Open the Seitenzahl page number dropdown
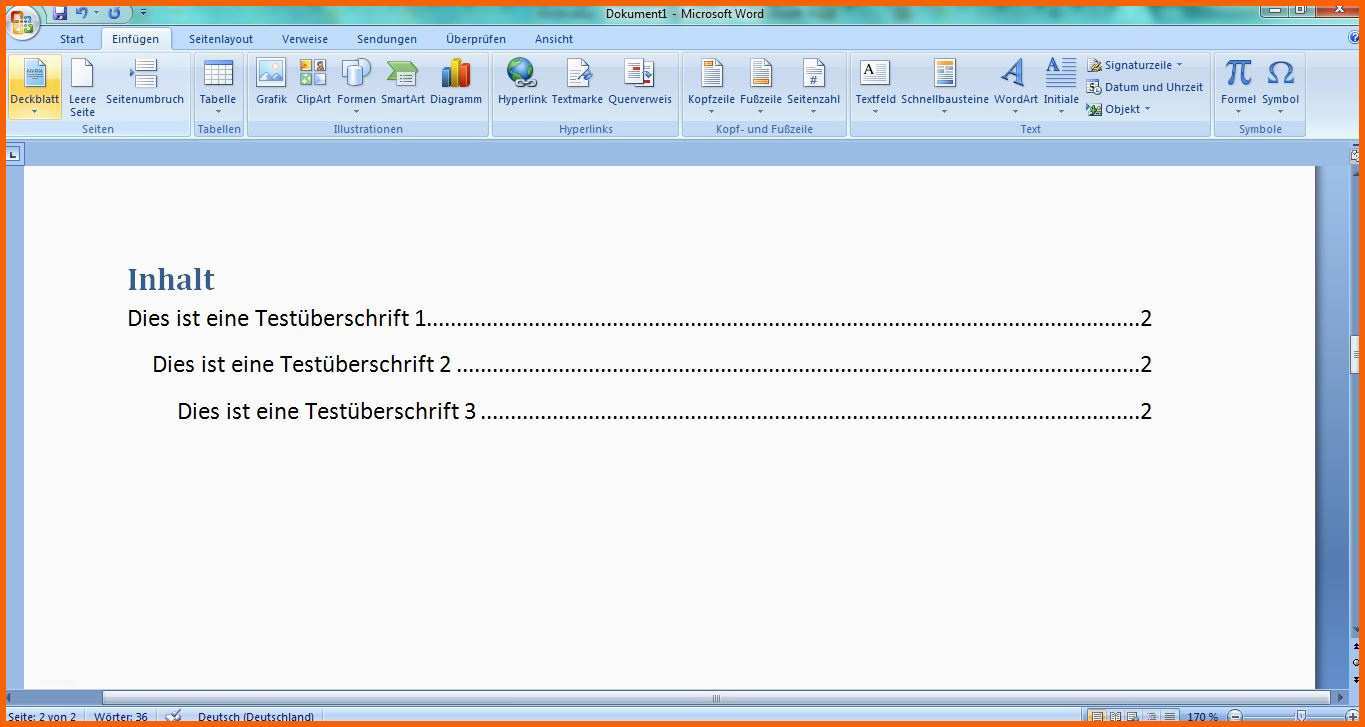The height and width of the screenshot is (727, 1365). (x=813, y=87)
